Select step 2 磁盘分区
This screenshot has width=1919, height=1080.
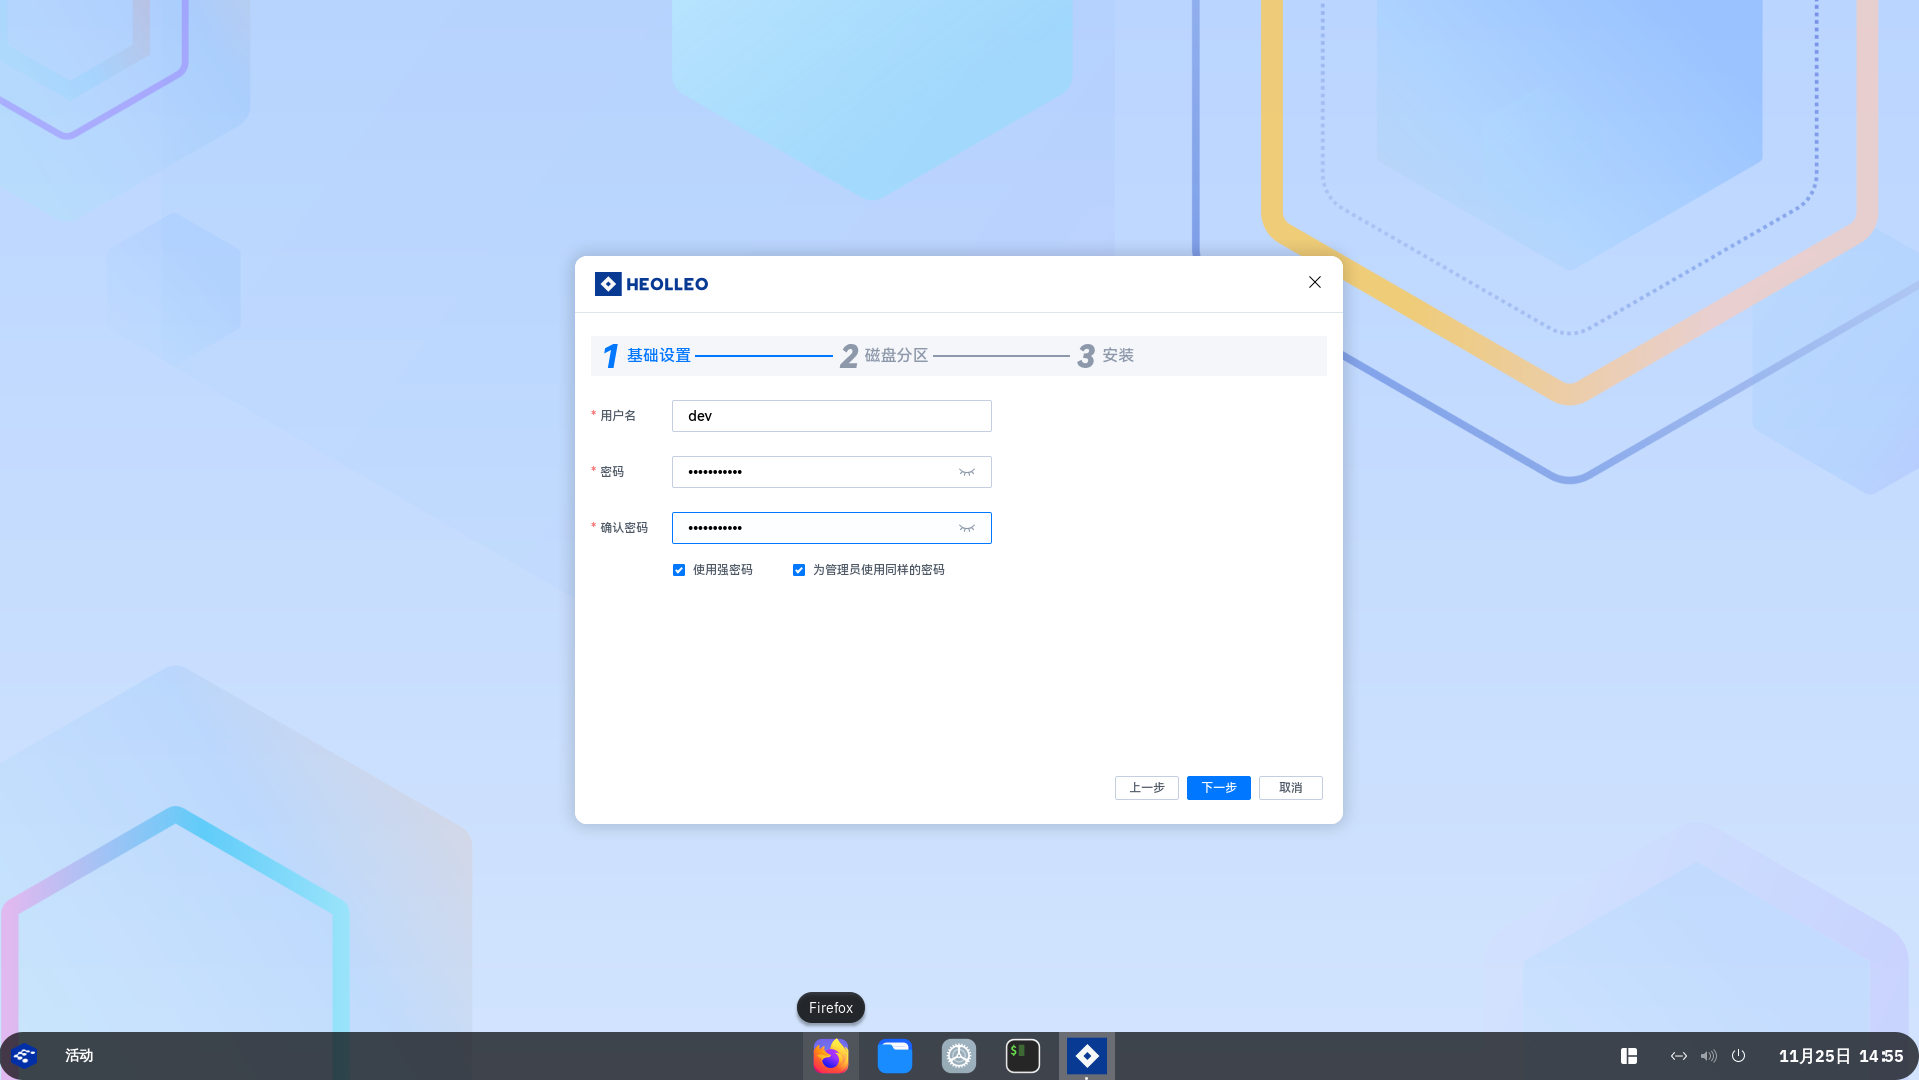(x=885, y=356)
